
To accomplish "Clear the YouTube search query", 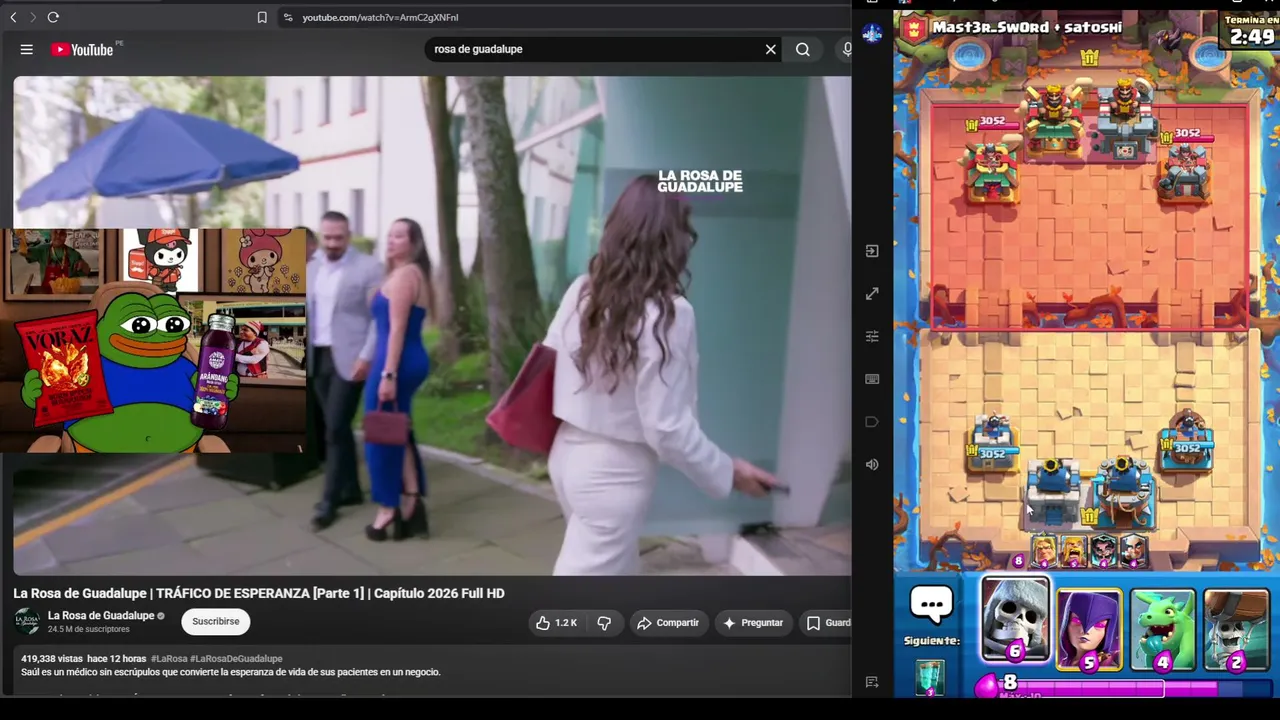I will 770,49.
